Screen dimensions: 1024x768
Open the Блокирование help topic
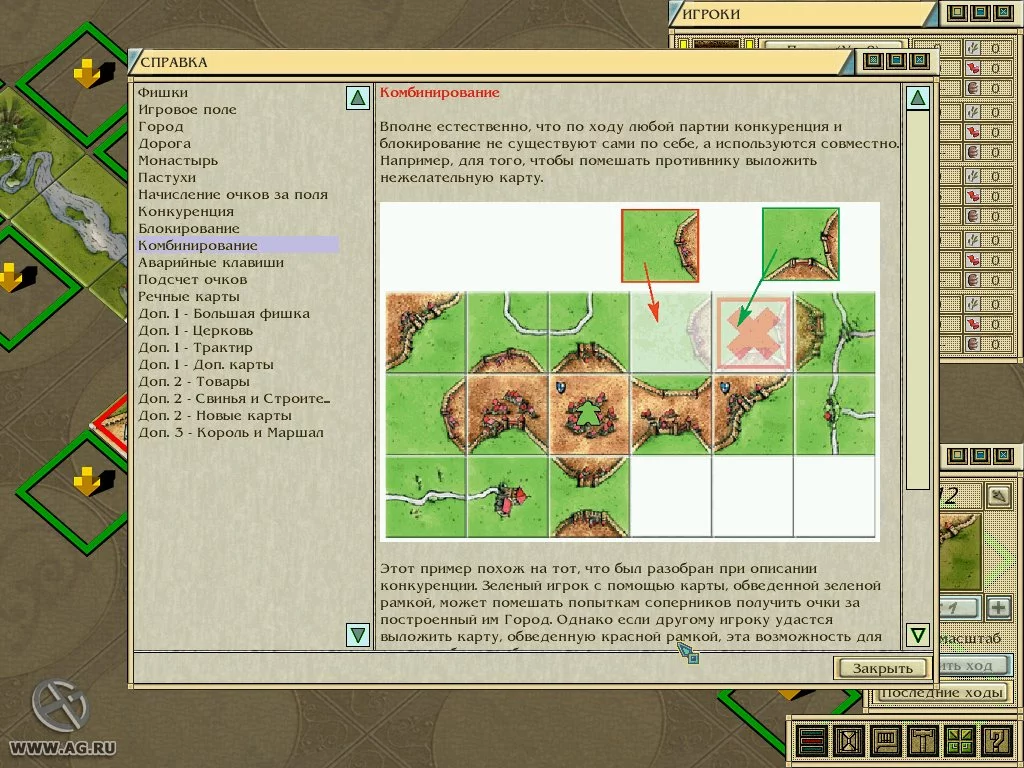pyautogui.click(x=189, y=229)
